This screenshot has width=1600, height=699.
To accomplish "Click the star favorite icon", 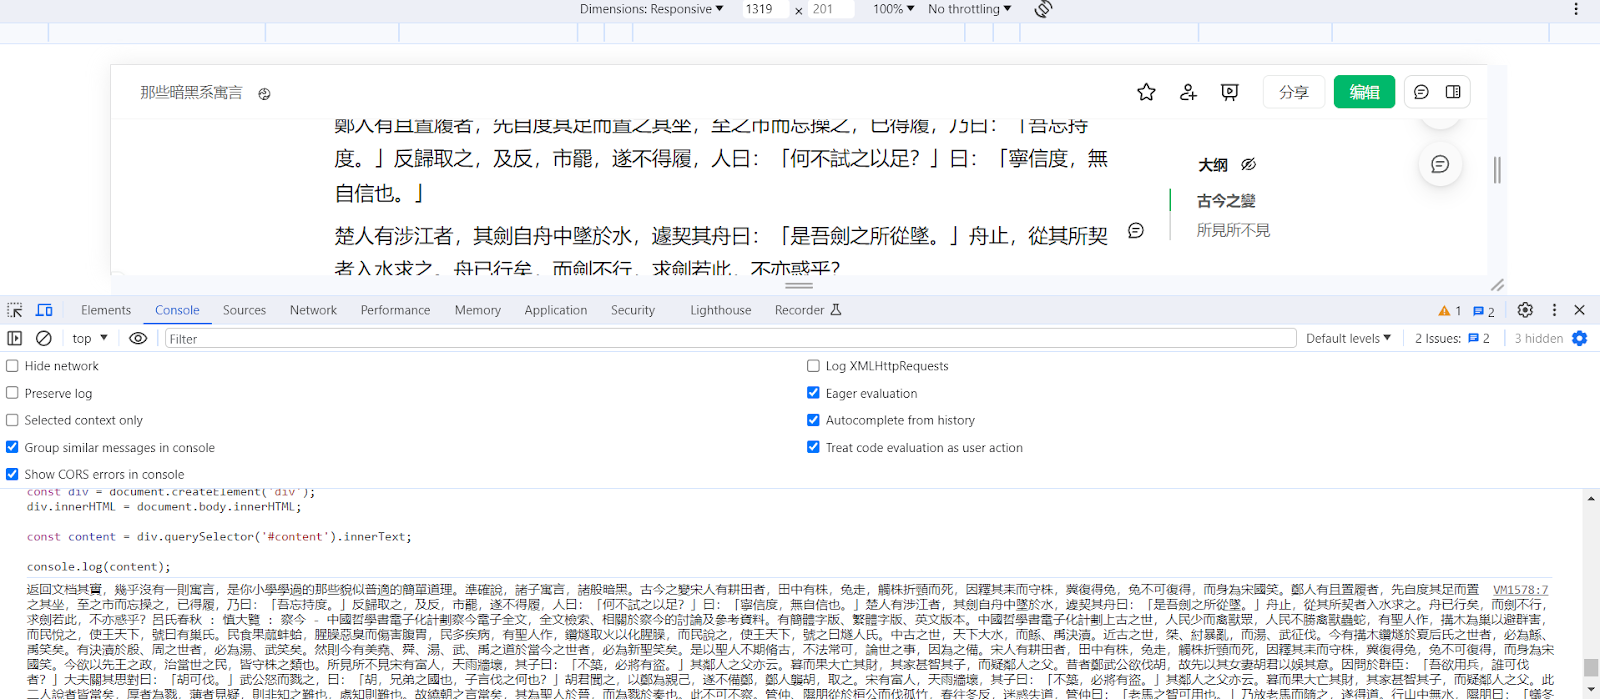I will coord(1146,92).
